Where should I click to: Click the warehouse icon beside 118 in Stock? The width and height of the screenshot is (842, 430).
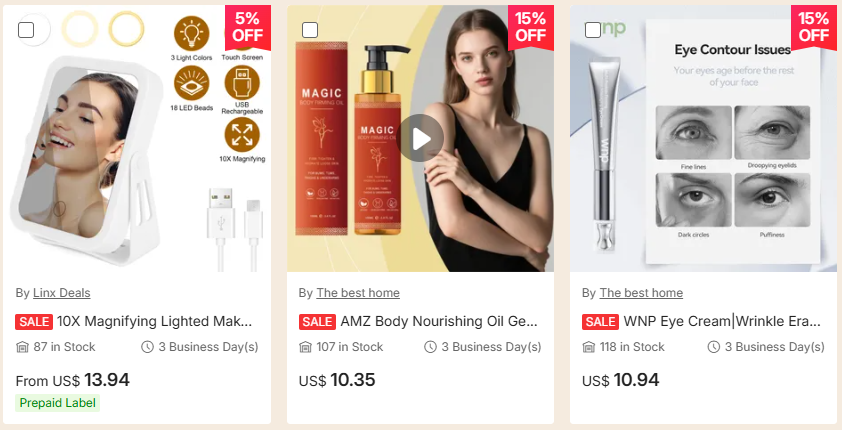point(589,347)
